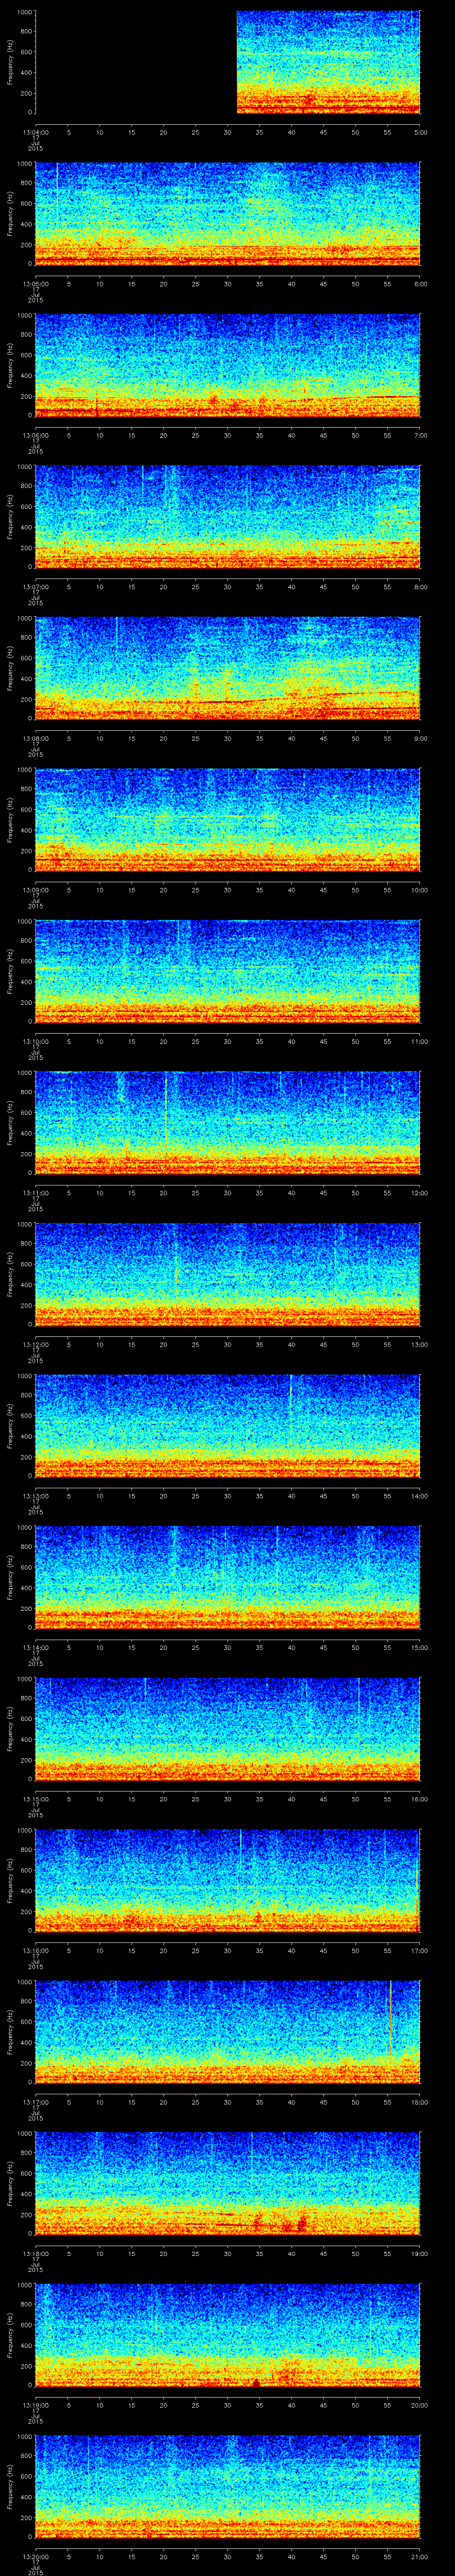
Task: Select the spectrogram panel starting at 13:09:00
Action: tap(228, 820)
